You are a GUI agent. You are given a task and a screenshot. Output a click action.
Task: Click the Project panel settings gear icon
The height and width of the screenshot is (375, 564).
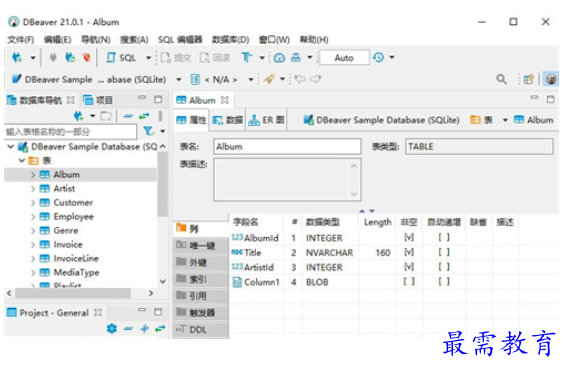point(112,328)
